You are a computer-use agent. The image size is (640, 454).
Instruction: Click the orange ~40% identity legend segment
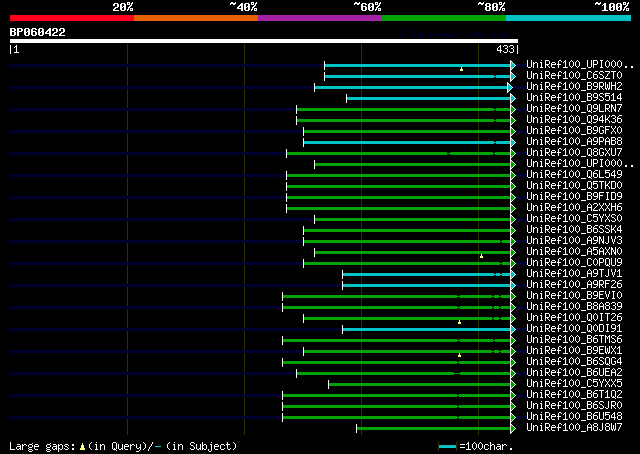tap(196, 18)
